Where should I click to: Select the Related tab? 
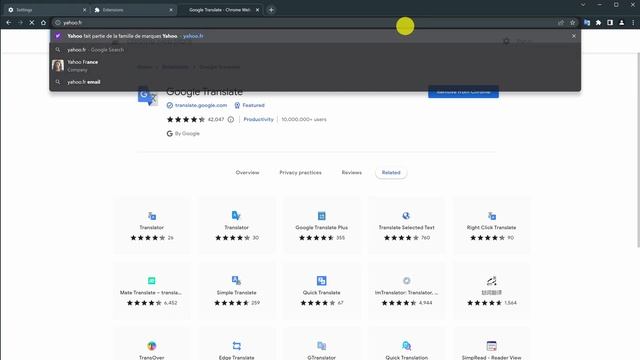[391, 173]
